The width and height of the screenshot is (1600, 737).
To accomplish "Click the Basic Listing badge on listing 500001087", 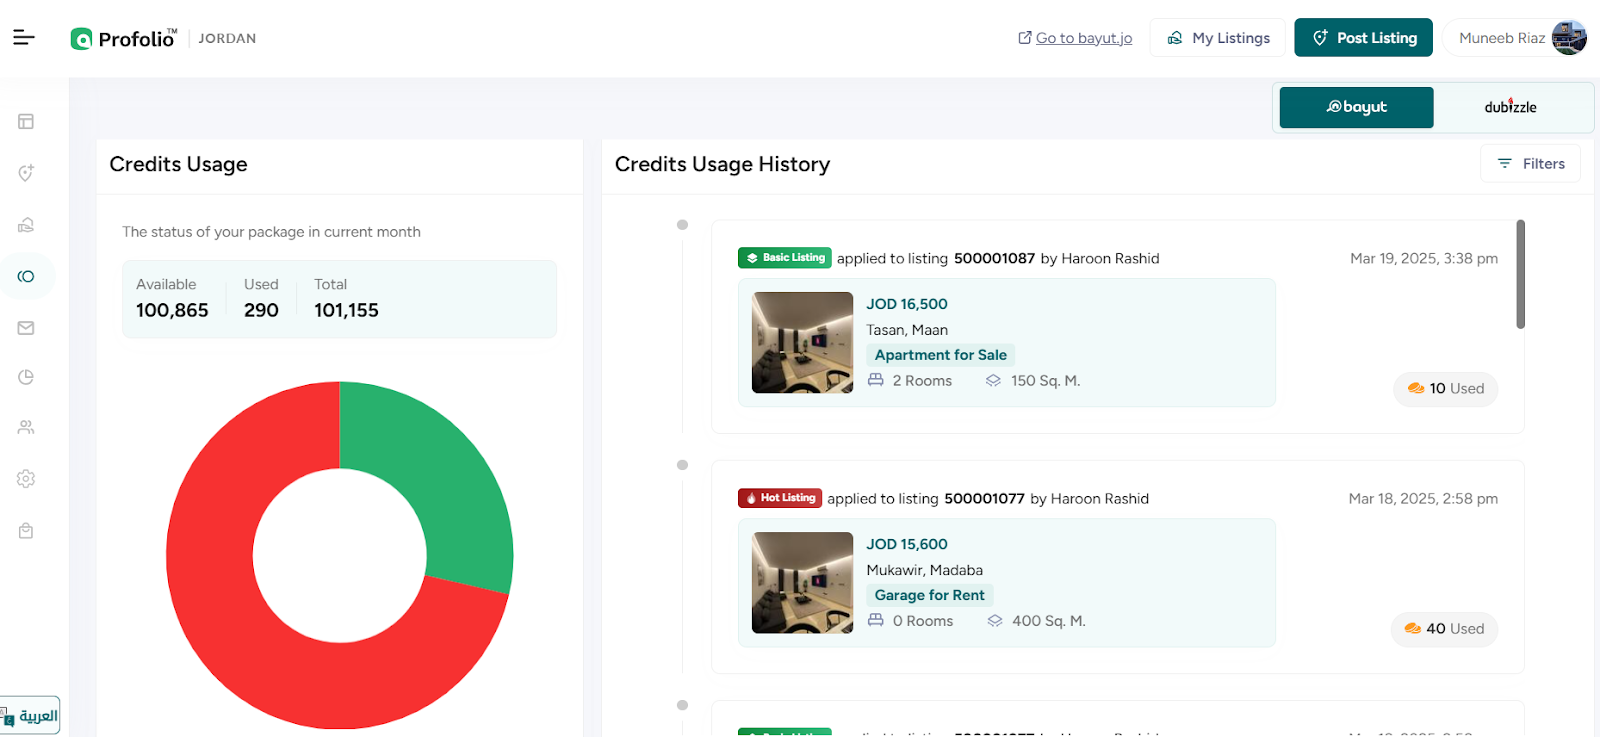I will point(785,258).
